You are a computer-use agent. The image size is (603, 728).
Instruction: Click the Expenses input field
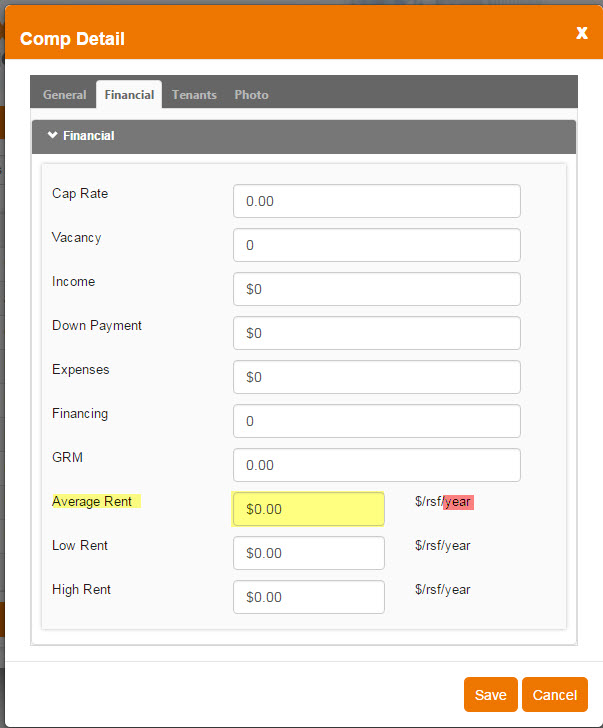pos(376,377)
